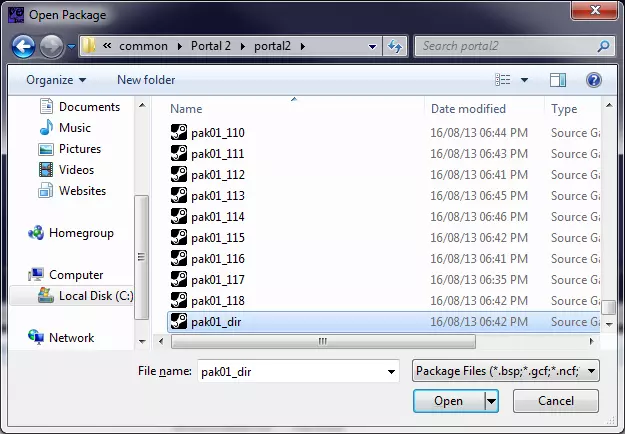Screen dimensions: 625x434
Task: Click the Steam icon of pak01_117
Action: (x=179, y=279)
